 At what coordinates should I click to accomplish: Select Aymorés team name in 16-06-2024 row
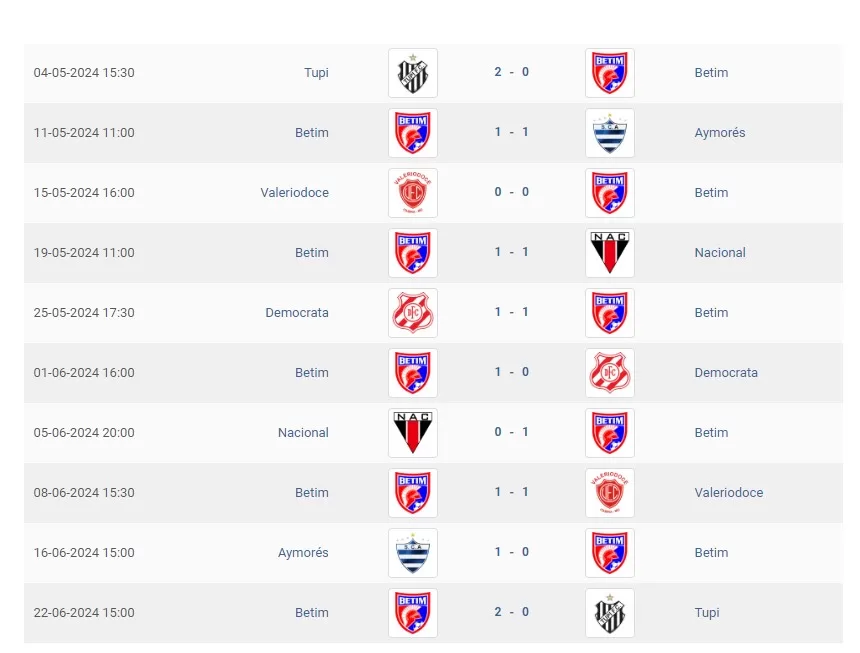coord(303,553)
